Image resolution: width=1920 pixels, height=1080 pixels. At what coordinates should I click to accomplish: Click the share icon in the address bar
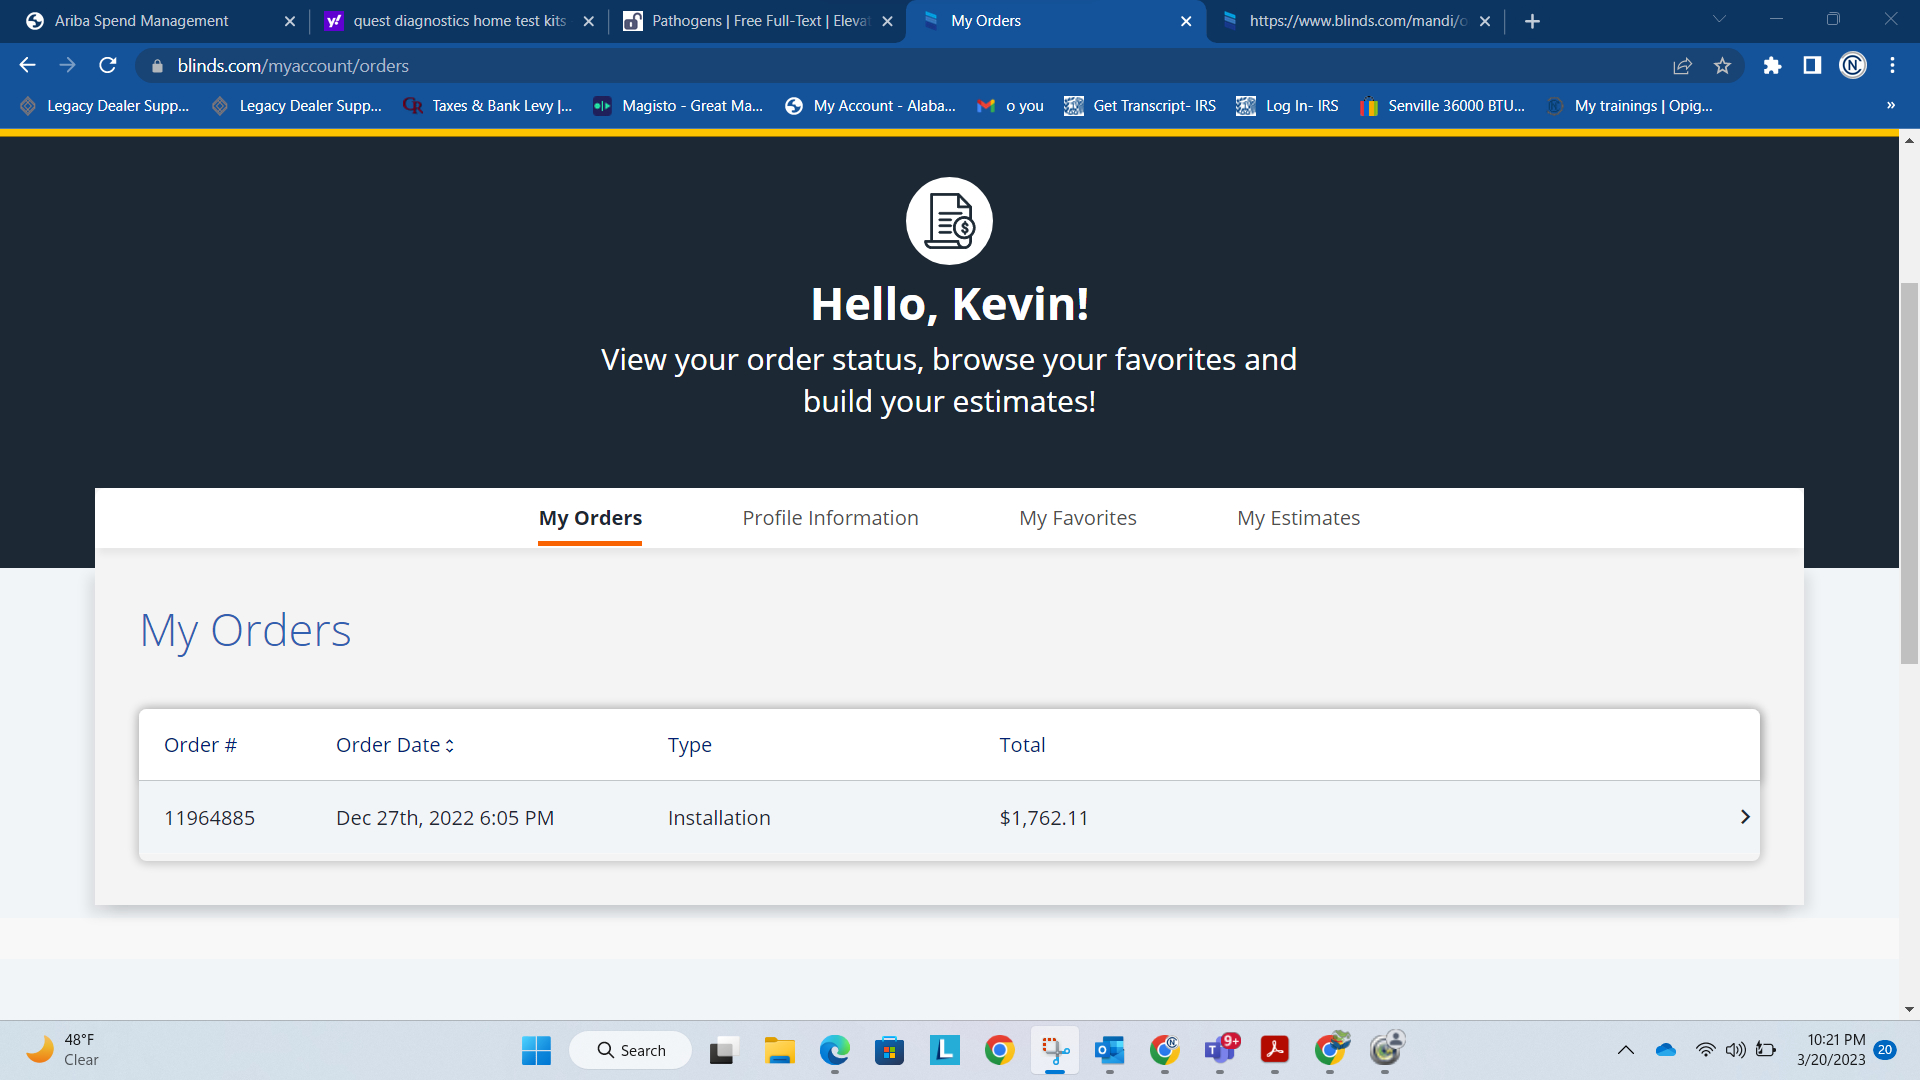point(1683,66)
